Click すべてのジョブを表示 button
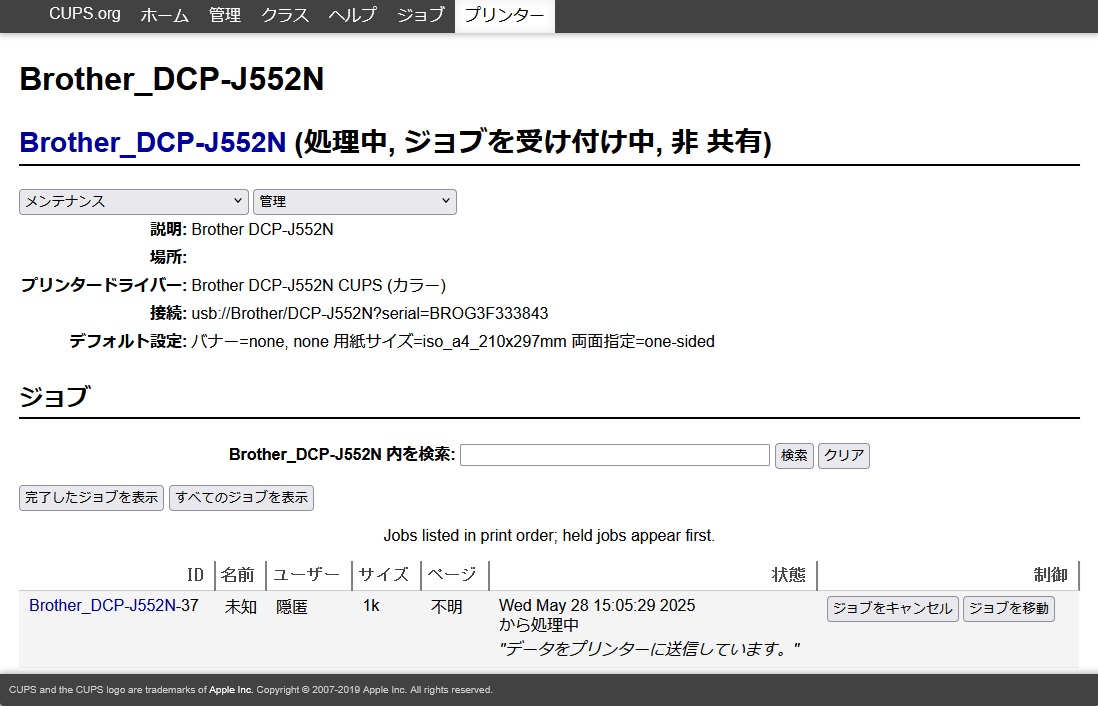Image resolution: width=1098 pixels, height=706 pixels. click(242, 498)
